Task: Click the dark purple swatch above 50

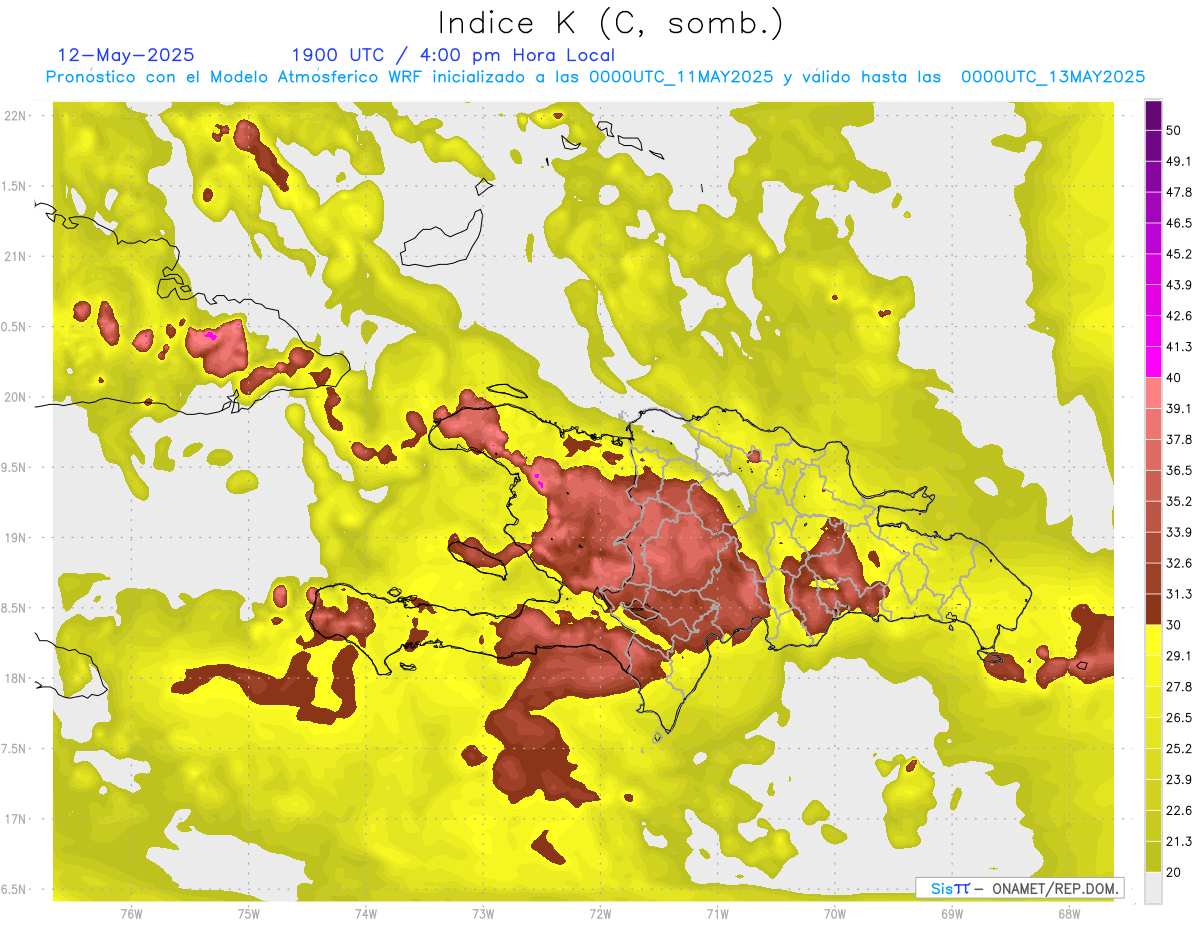Action: coord(1153,115)
